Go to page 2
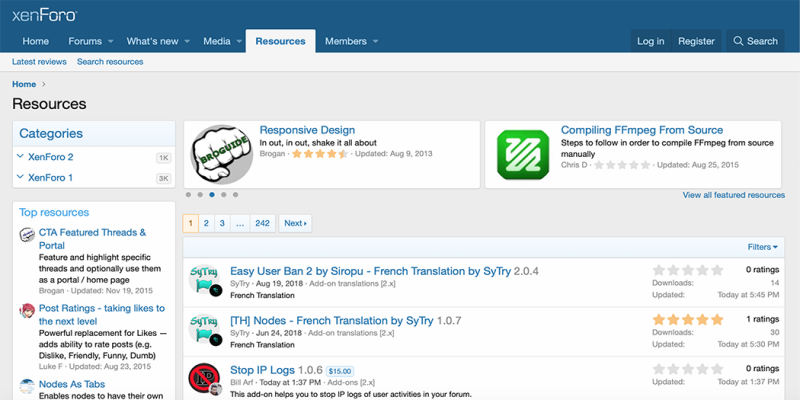Screen dimensions: 800x400 click(206, 223)
